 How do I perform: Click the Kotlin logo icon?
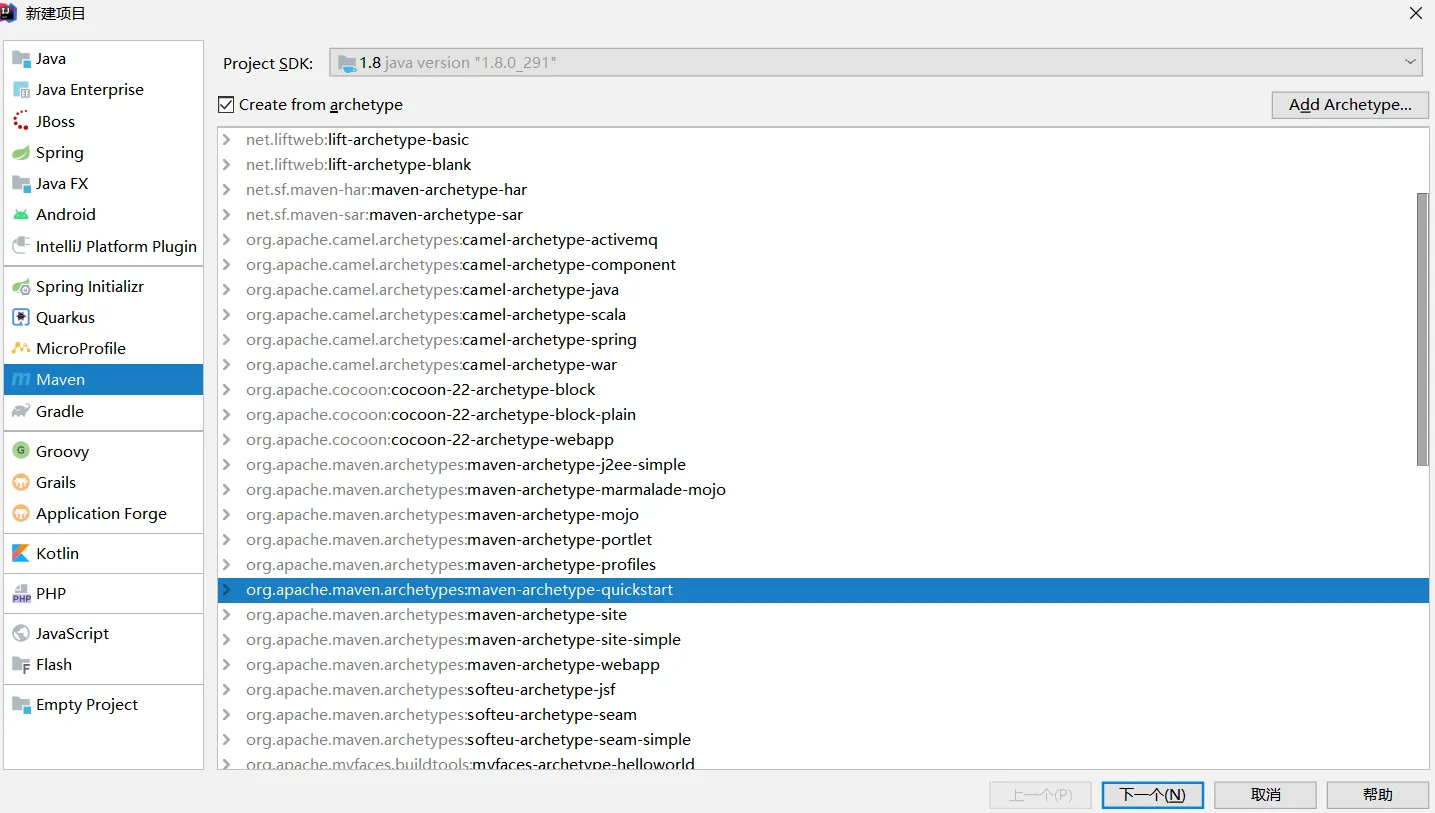(x=21, y=554)
